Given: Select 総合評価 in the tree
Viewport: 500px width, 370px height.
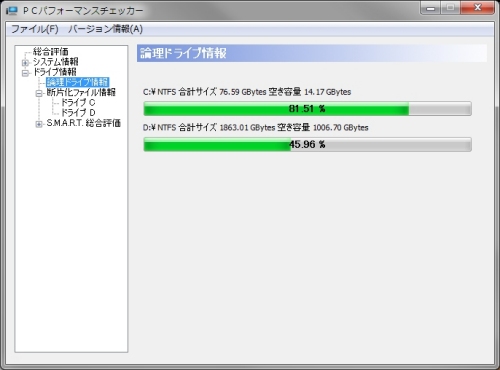Looking at the screenshot, I should [51, 52].
